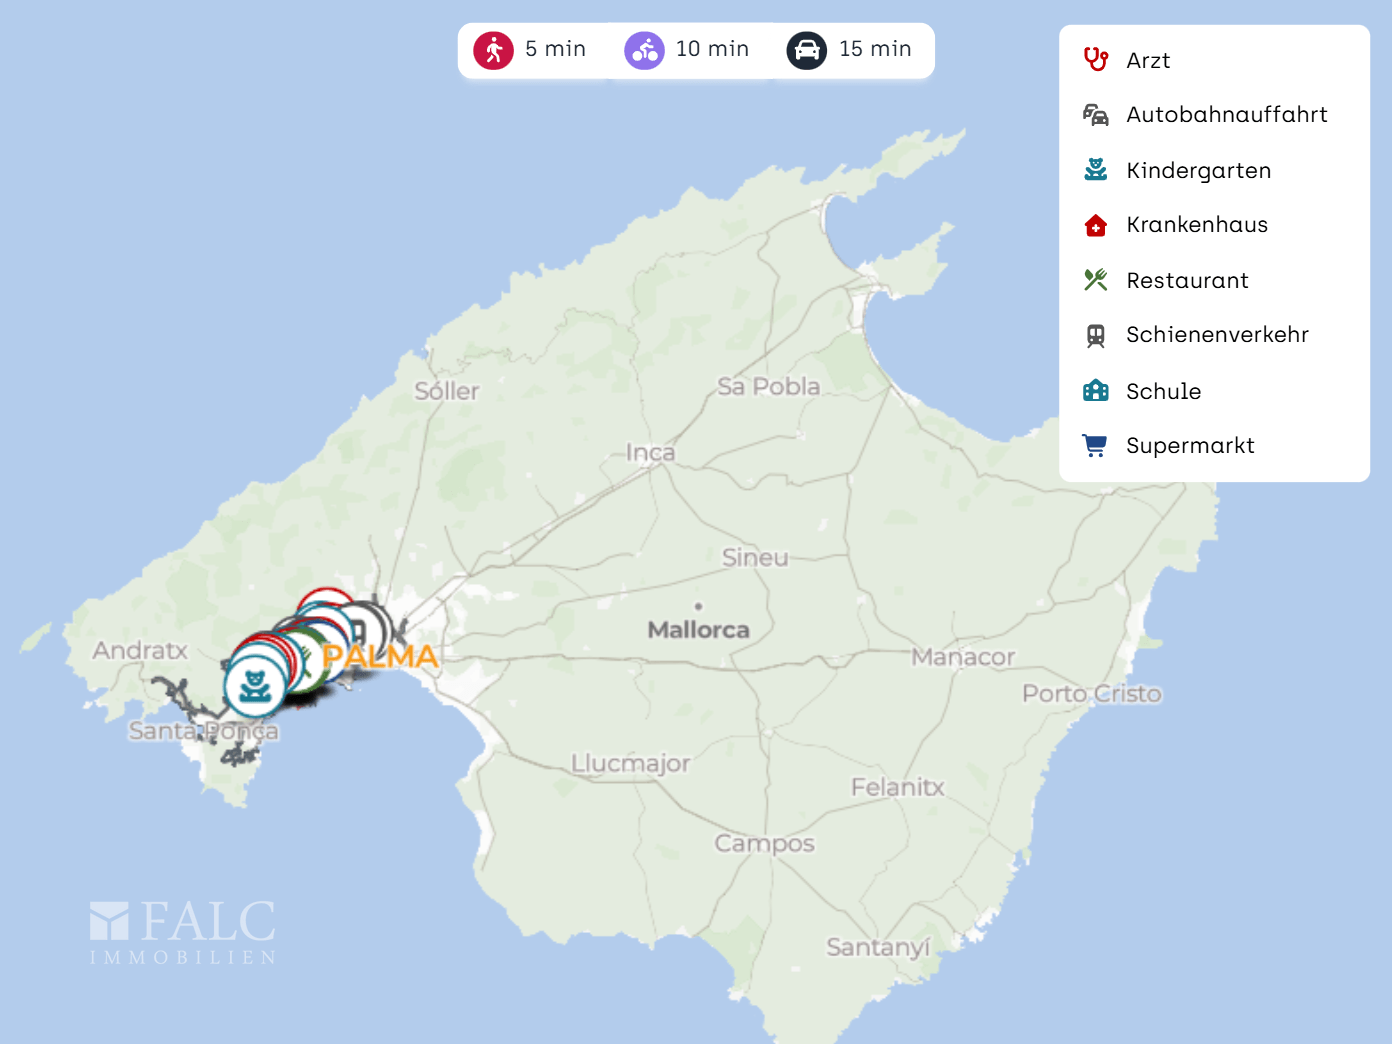Click the FALC Immobilien logo
This screenshot has width=1392, height=1044.
click(x=183, y=932)
